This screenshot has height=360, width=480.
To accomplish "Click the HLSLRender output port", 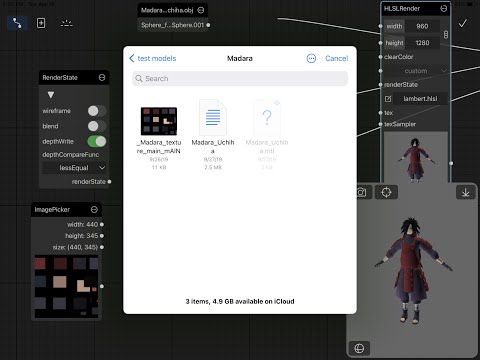I will click(x=451, y=163).
